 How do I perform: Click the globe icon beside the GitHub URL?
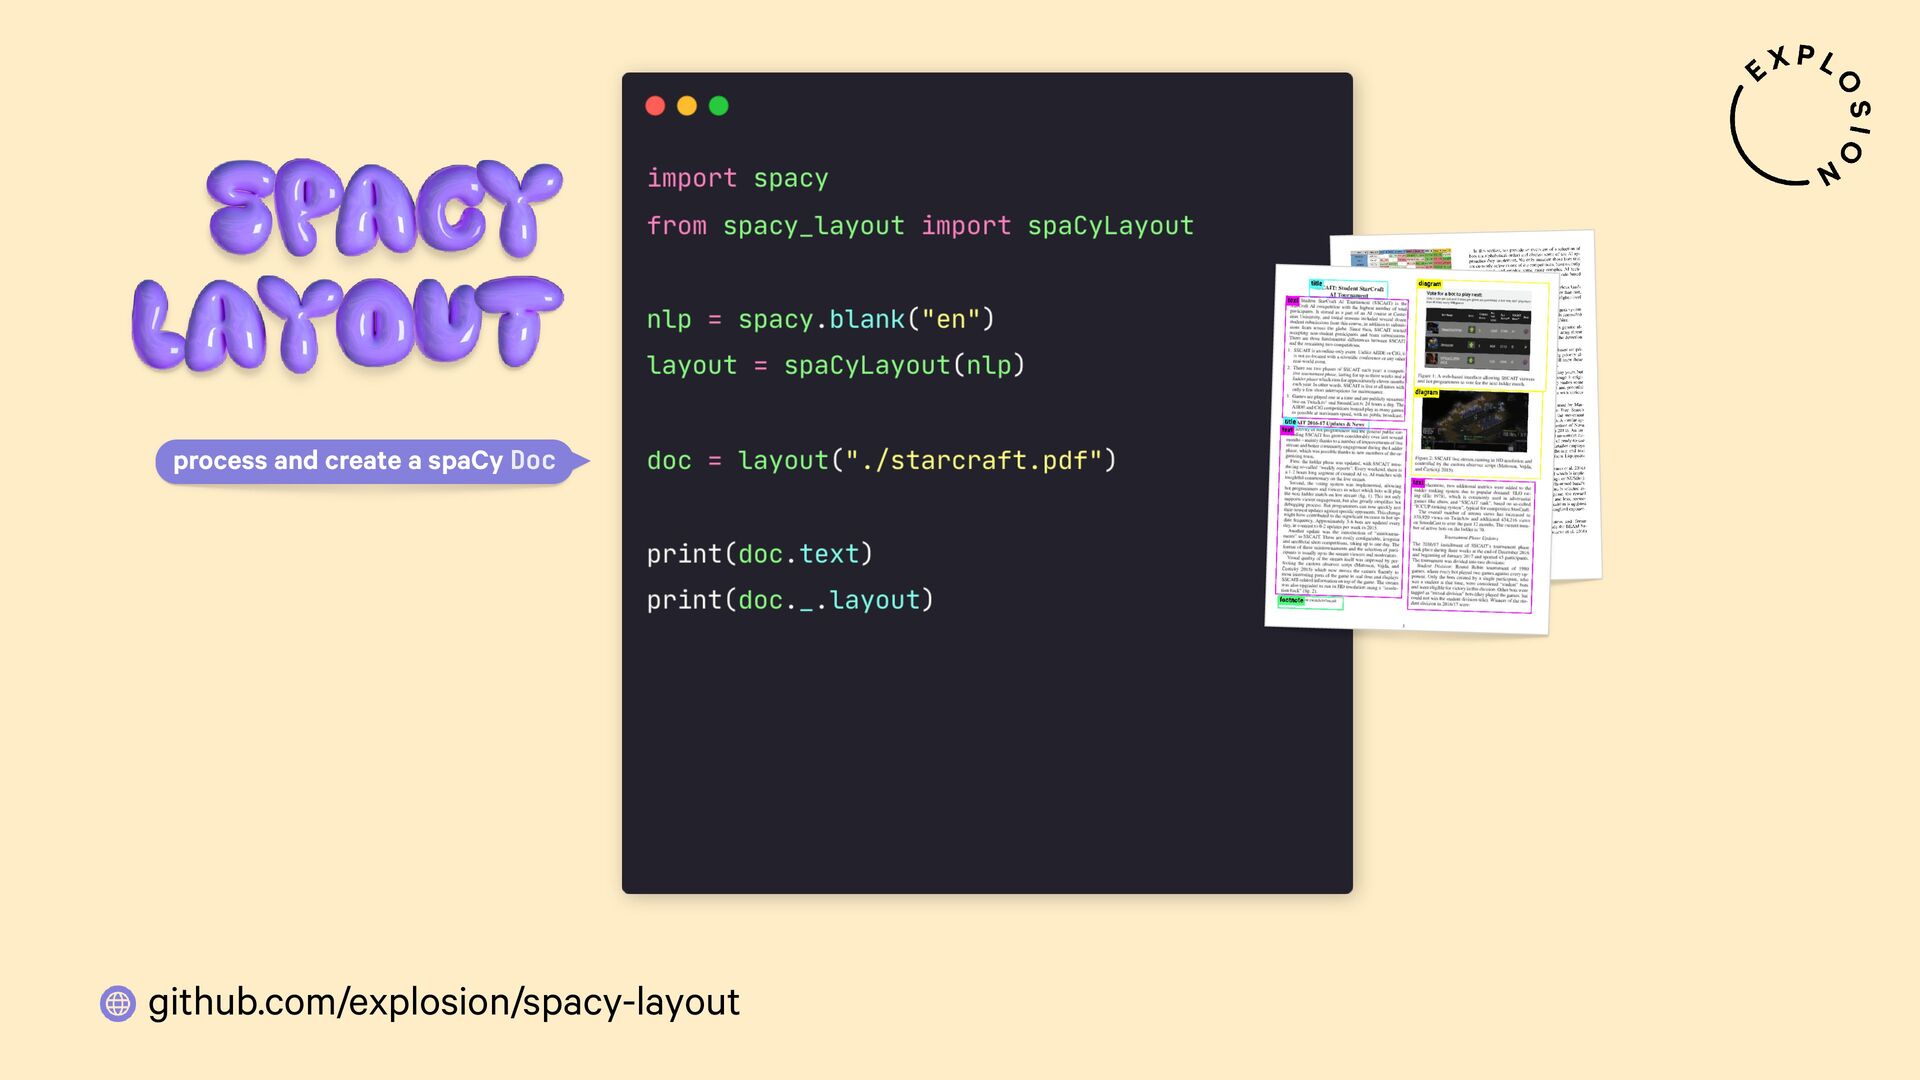point(118,1003)
